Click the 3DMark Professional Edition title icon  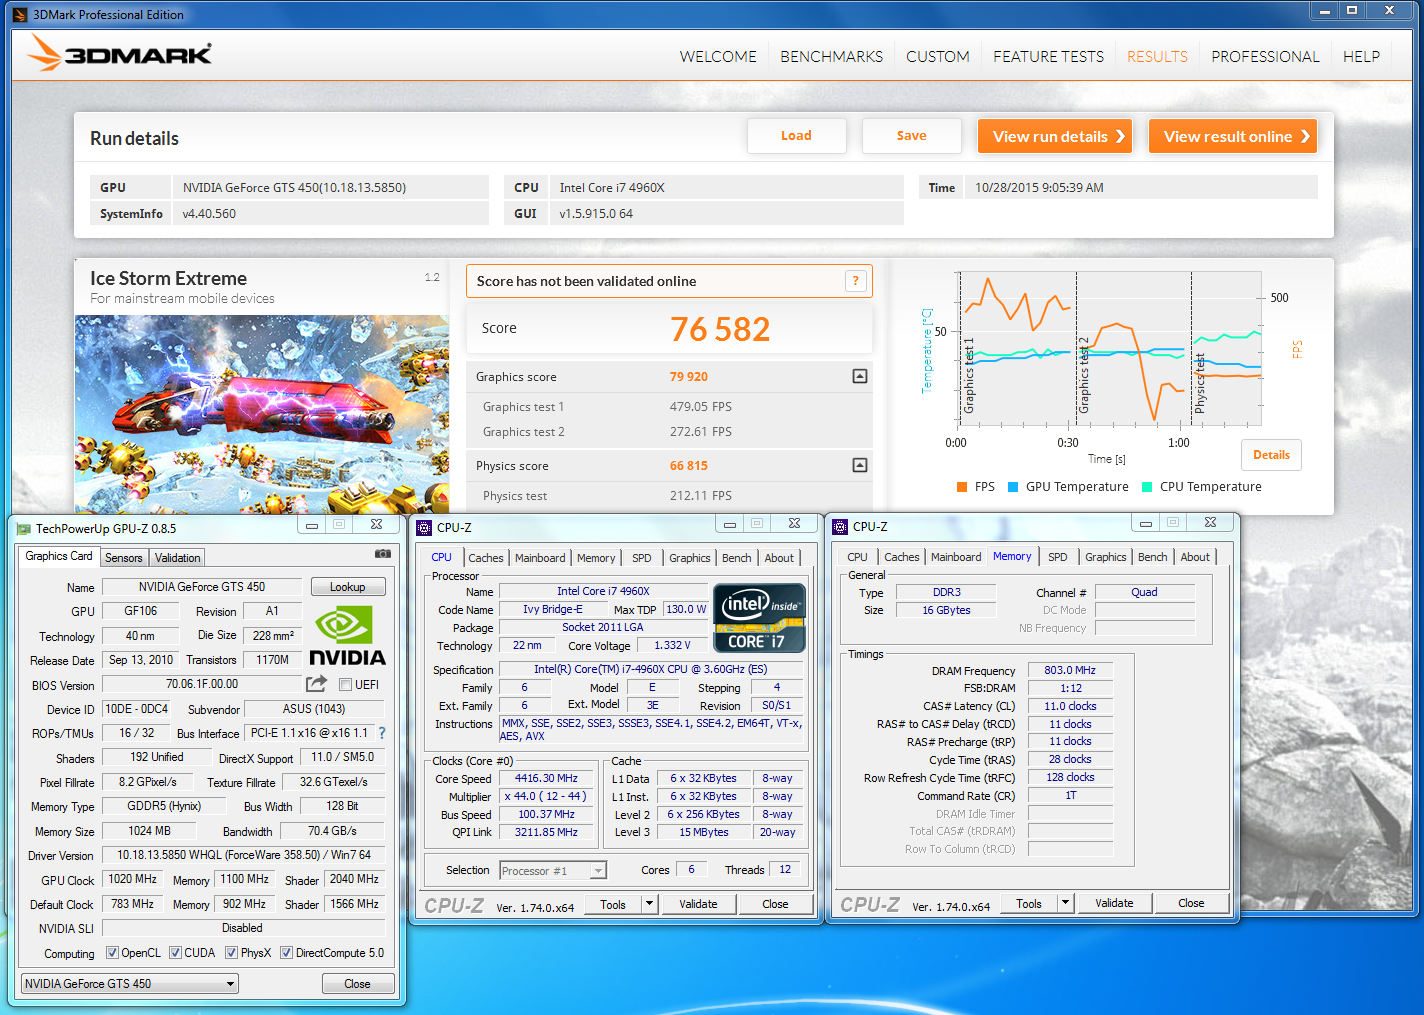click(x=20, y=14)
